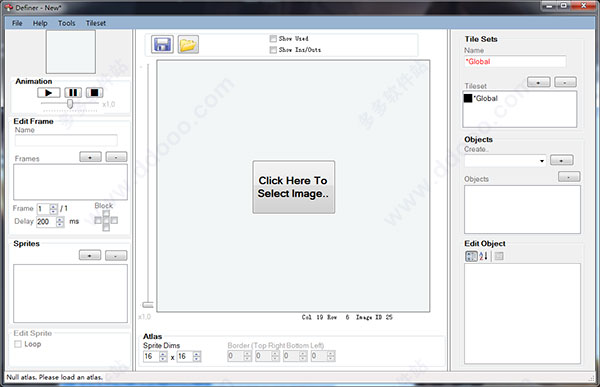Viewport: 600px width, 387px height.
Task: Add a new frame with plus button
Action: pyautogui.click(x=90, y=157)
